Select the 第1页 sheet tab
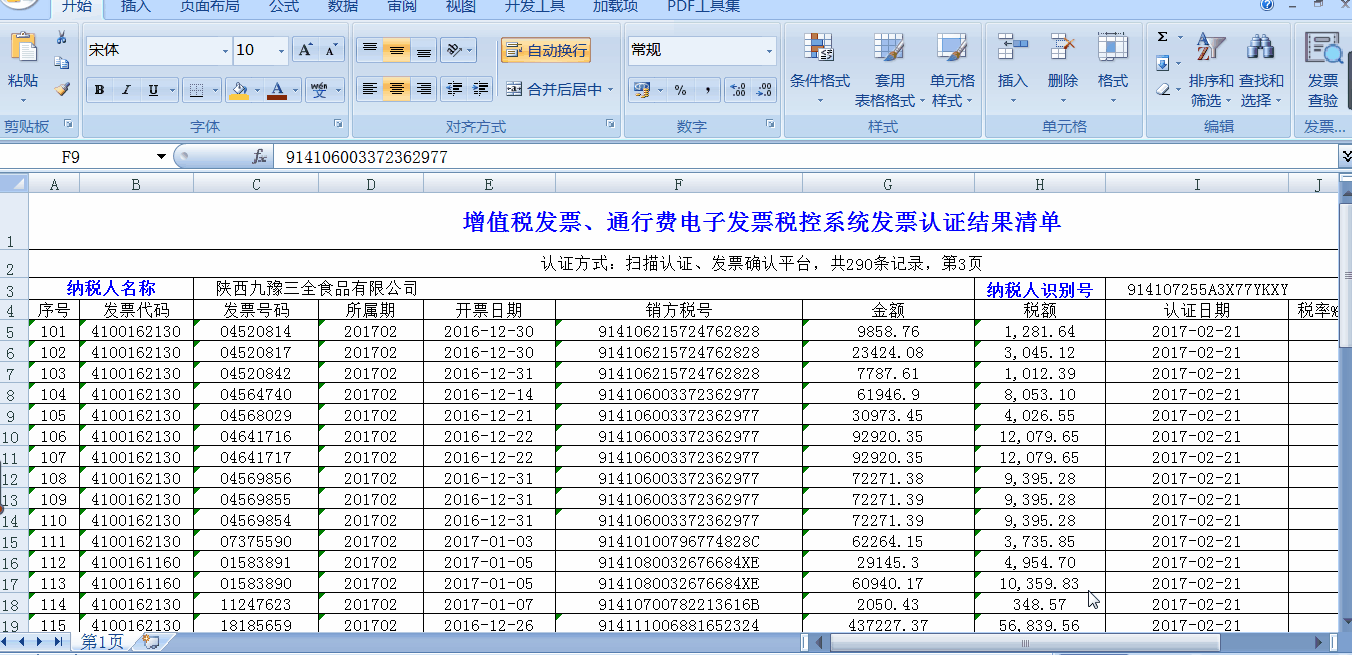Viewport: 1352px width, 655px height. coord(100,642)
